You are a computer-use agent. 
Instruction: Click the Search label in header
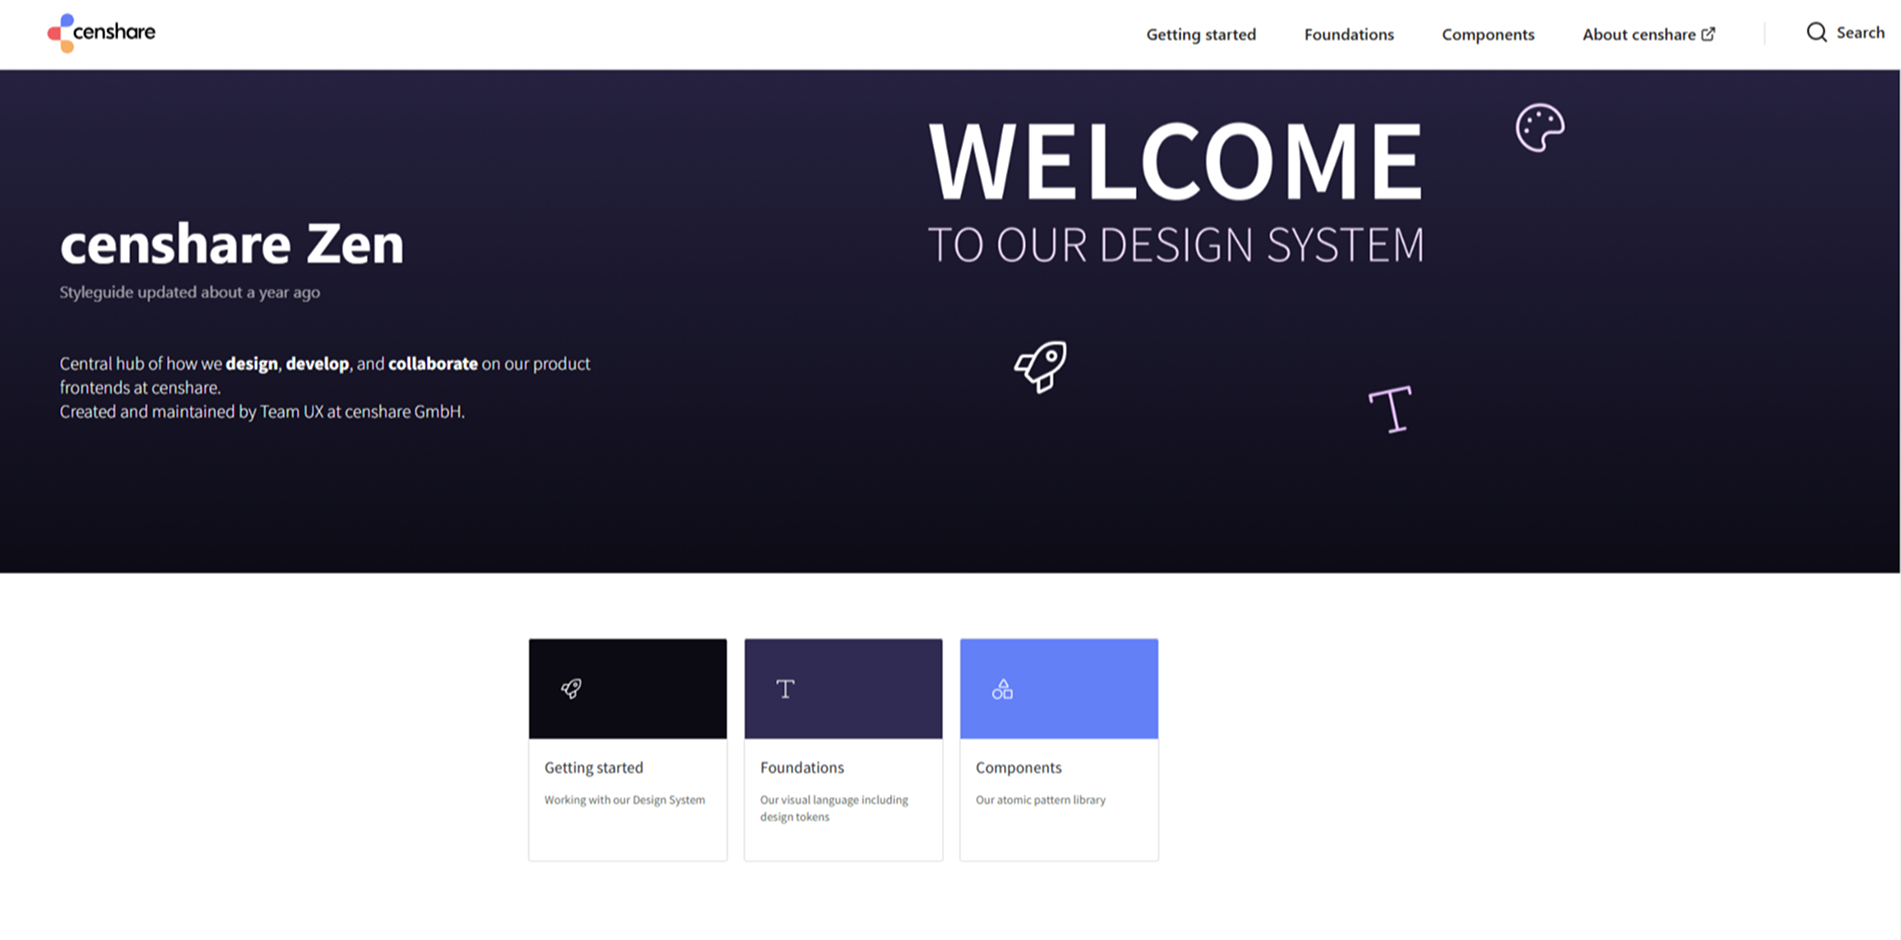[x=1860, y=33]
